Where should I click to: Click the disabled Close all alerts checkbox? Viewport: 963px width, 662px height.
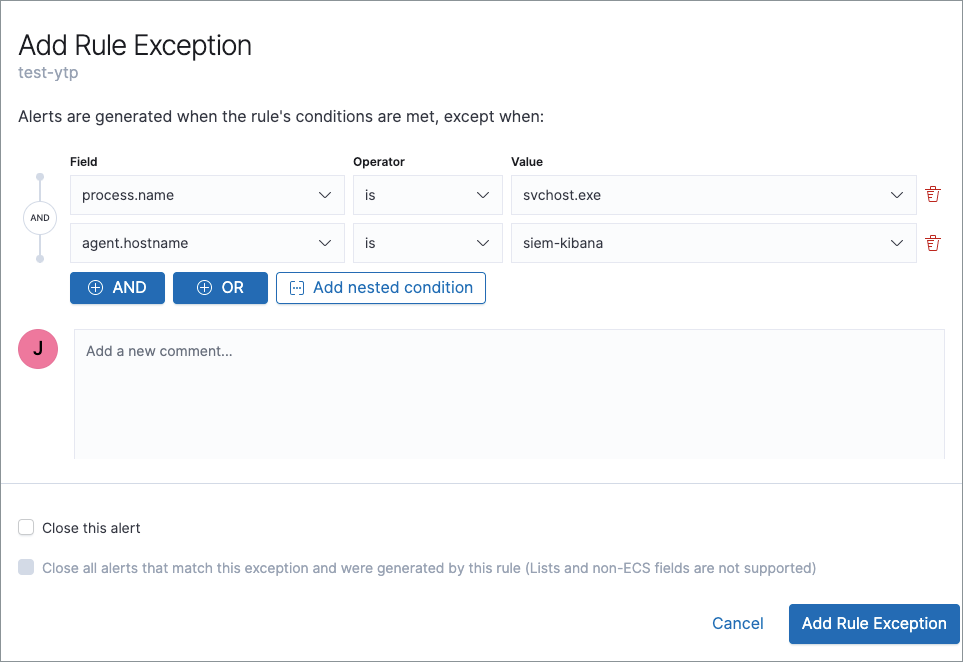25,567
